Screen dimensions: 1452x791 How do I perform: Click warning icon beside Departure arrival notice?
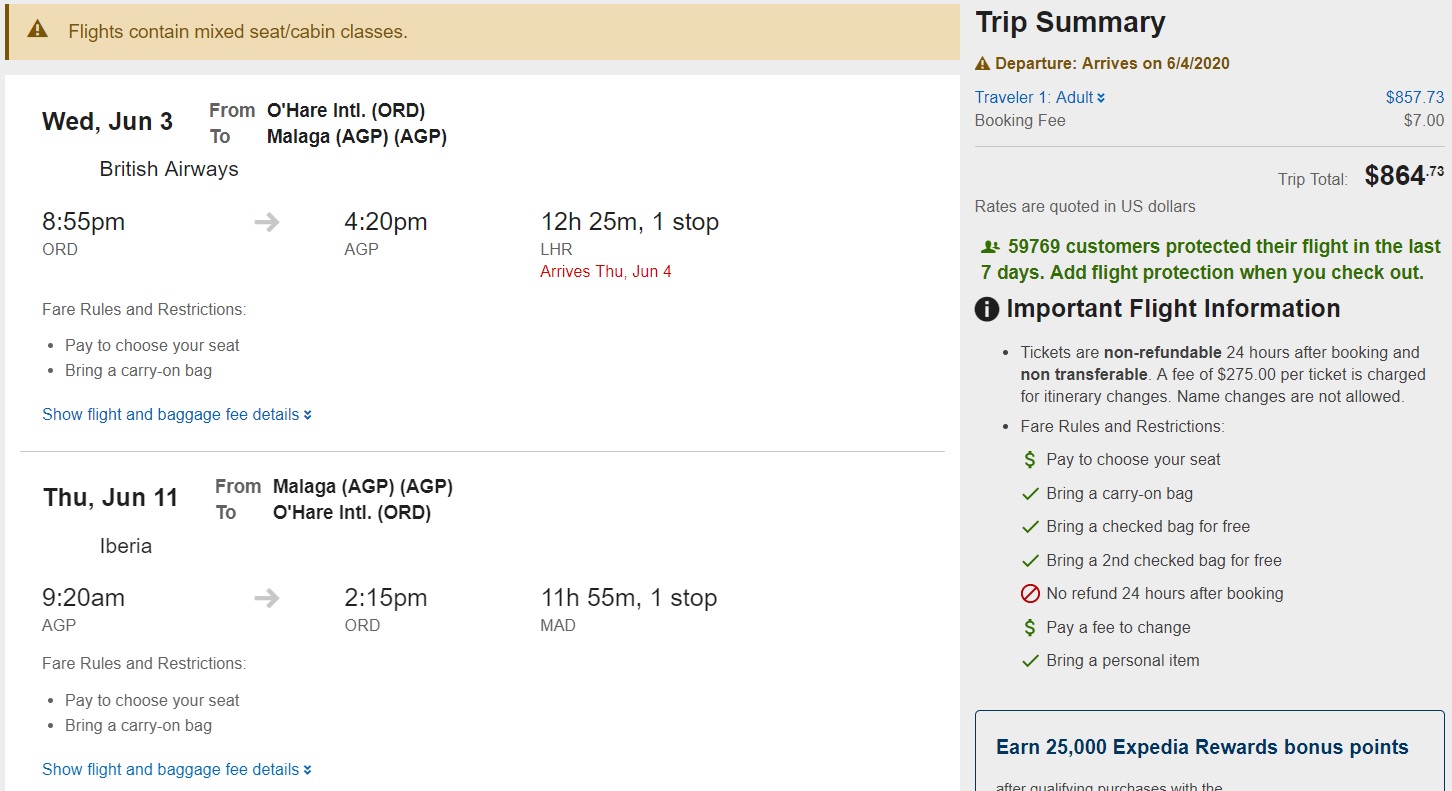tap(983, 64)
